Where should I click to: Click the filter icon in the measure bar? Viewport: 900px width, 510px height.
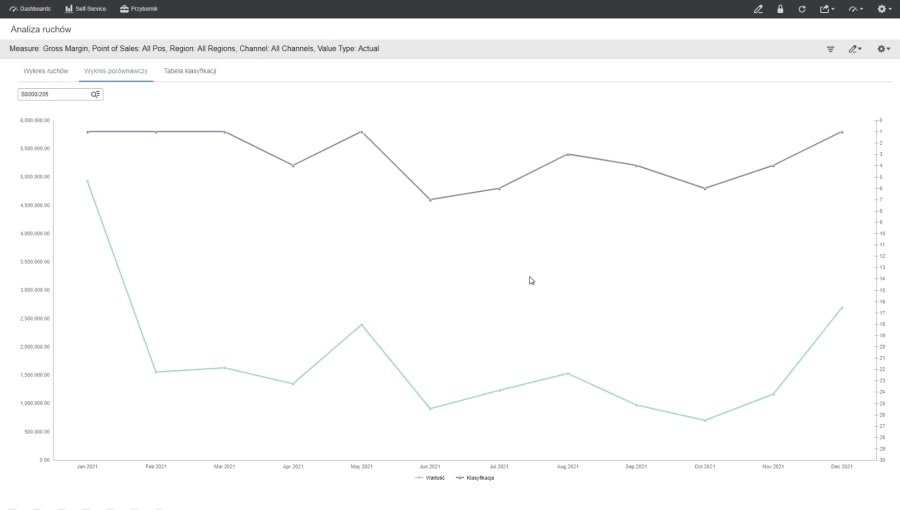coord(831,49)
